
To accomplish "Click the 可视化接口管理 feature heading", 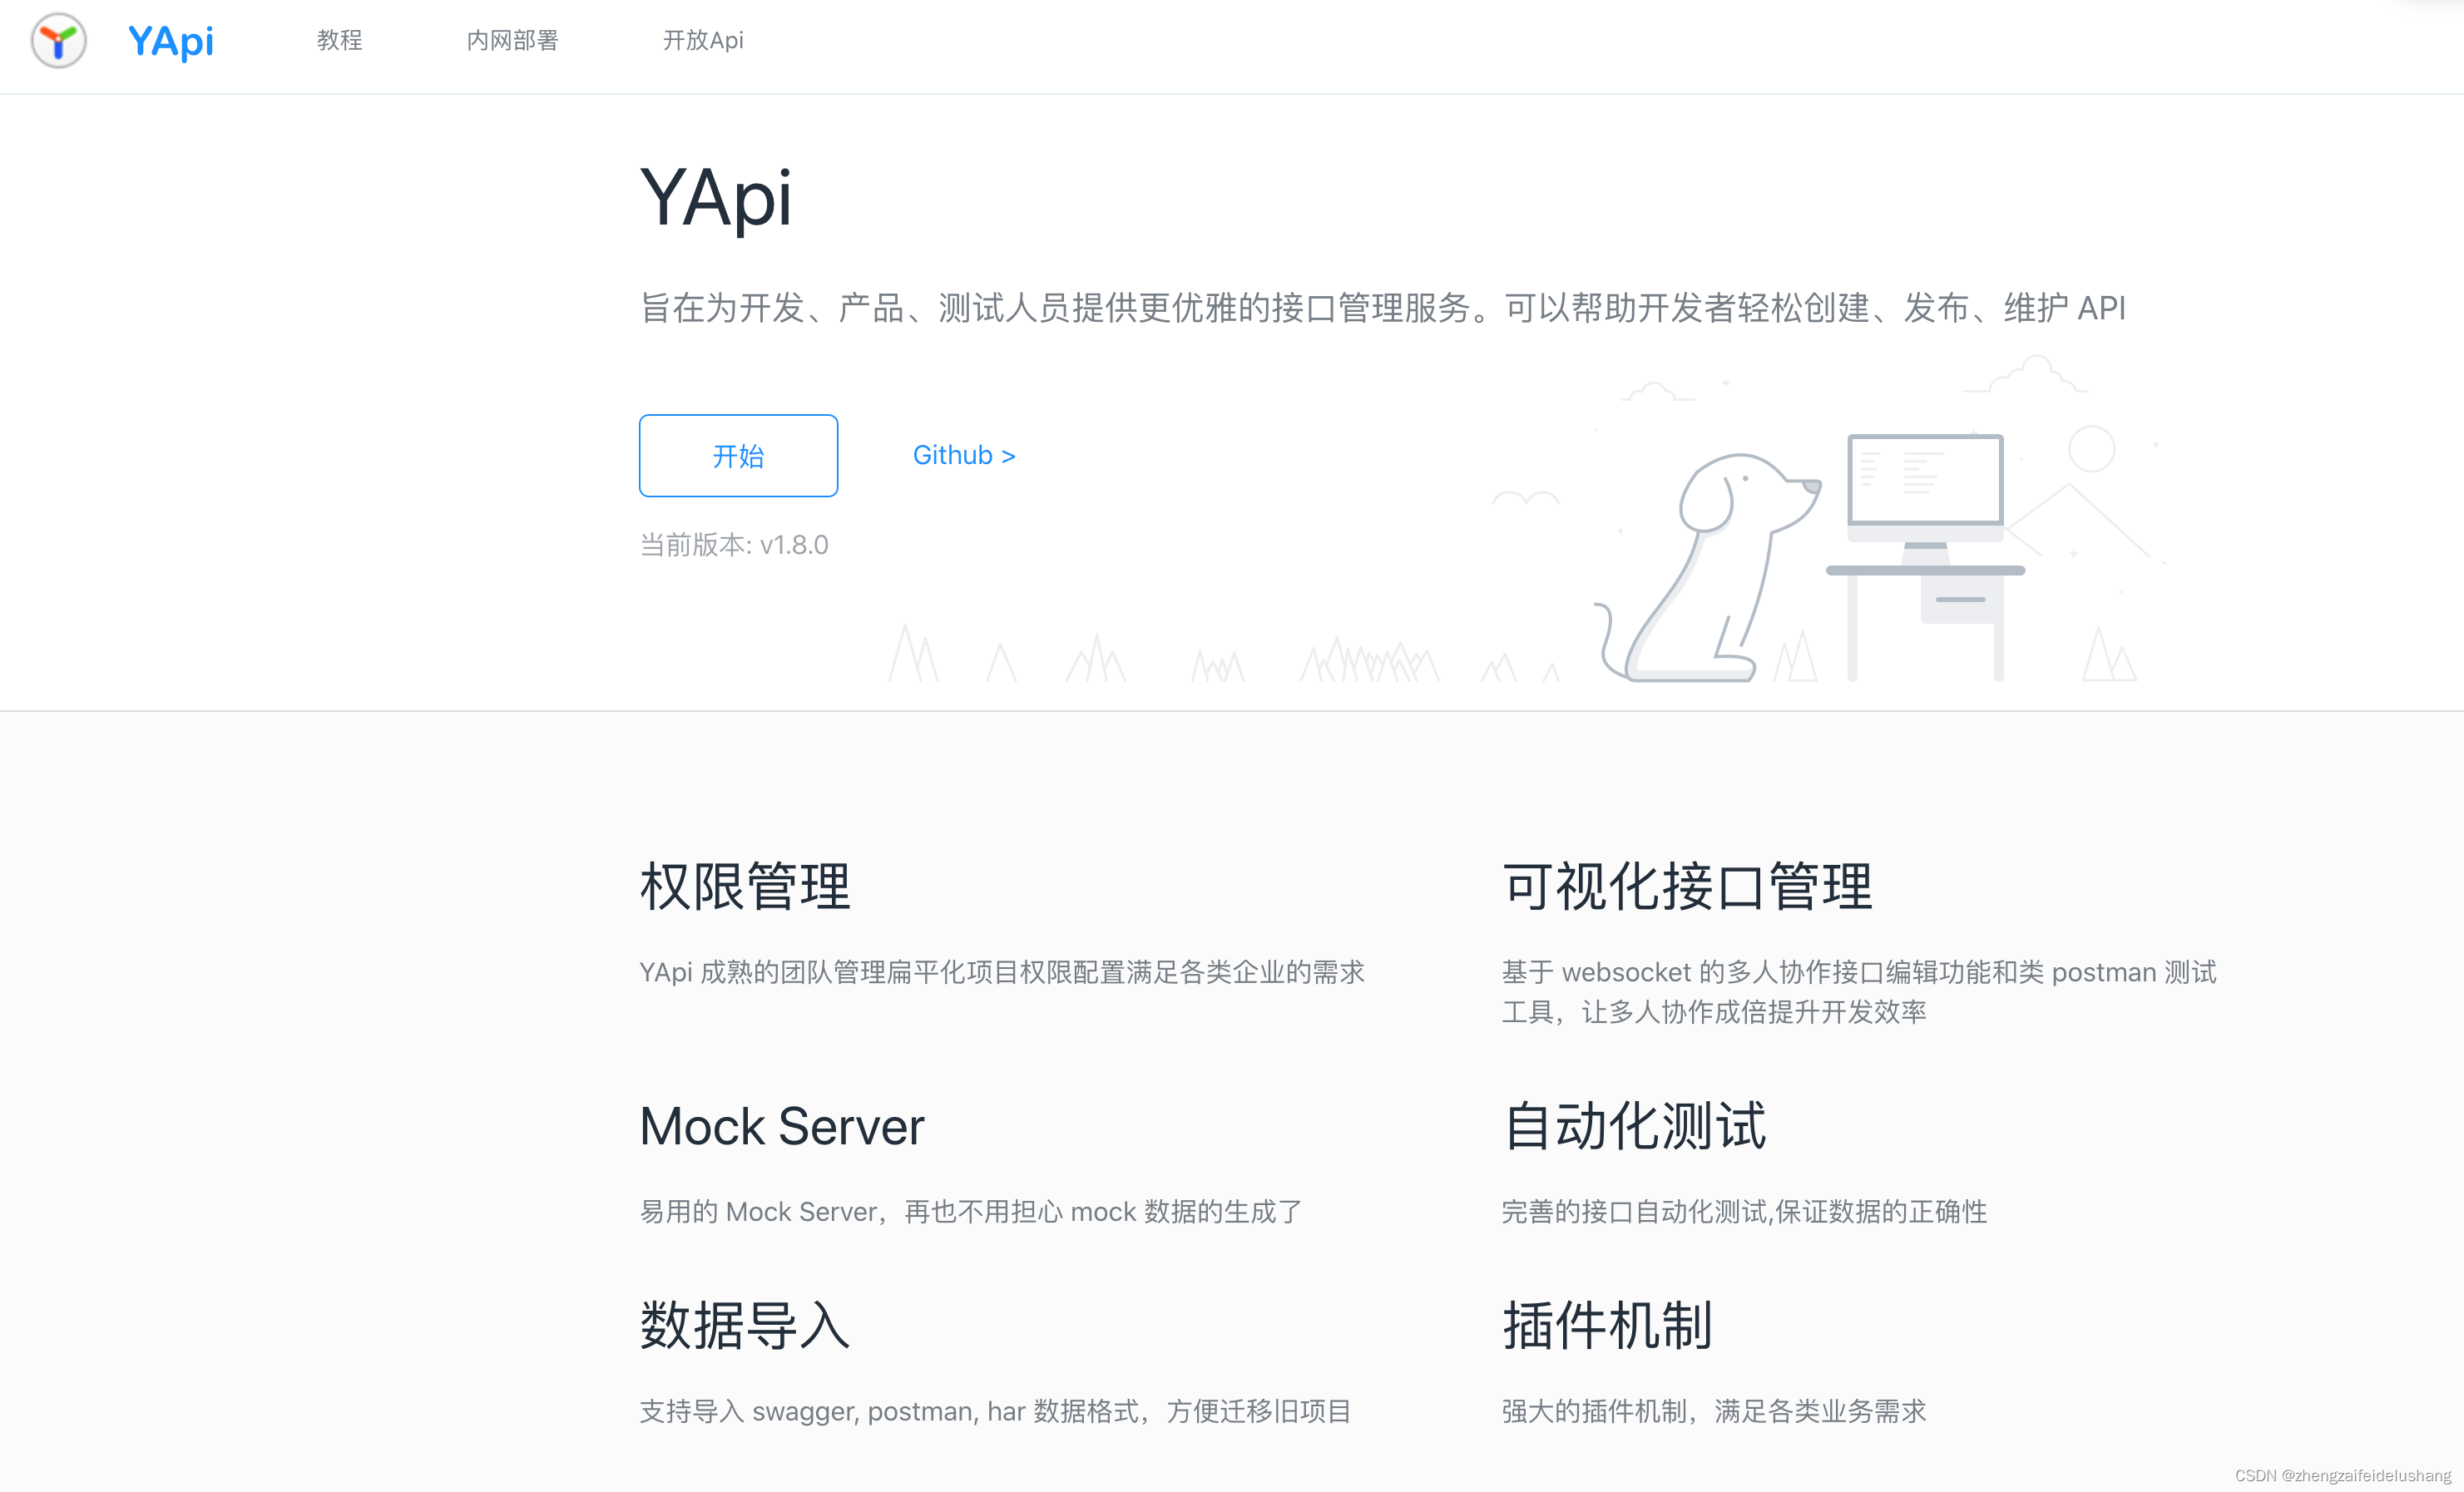I will tap(1687, 886).
